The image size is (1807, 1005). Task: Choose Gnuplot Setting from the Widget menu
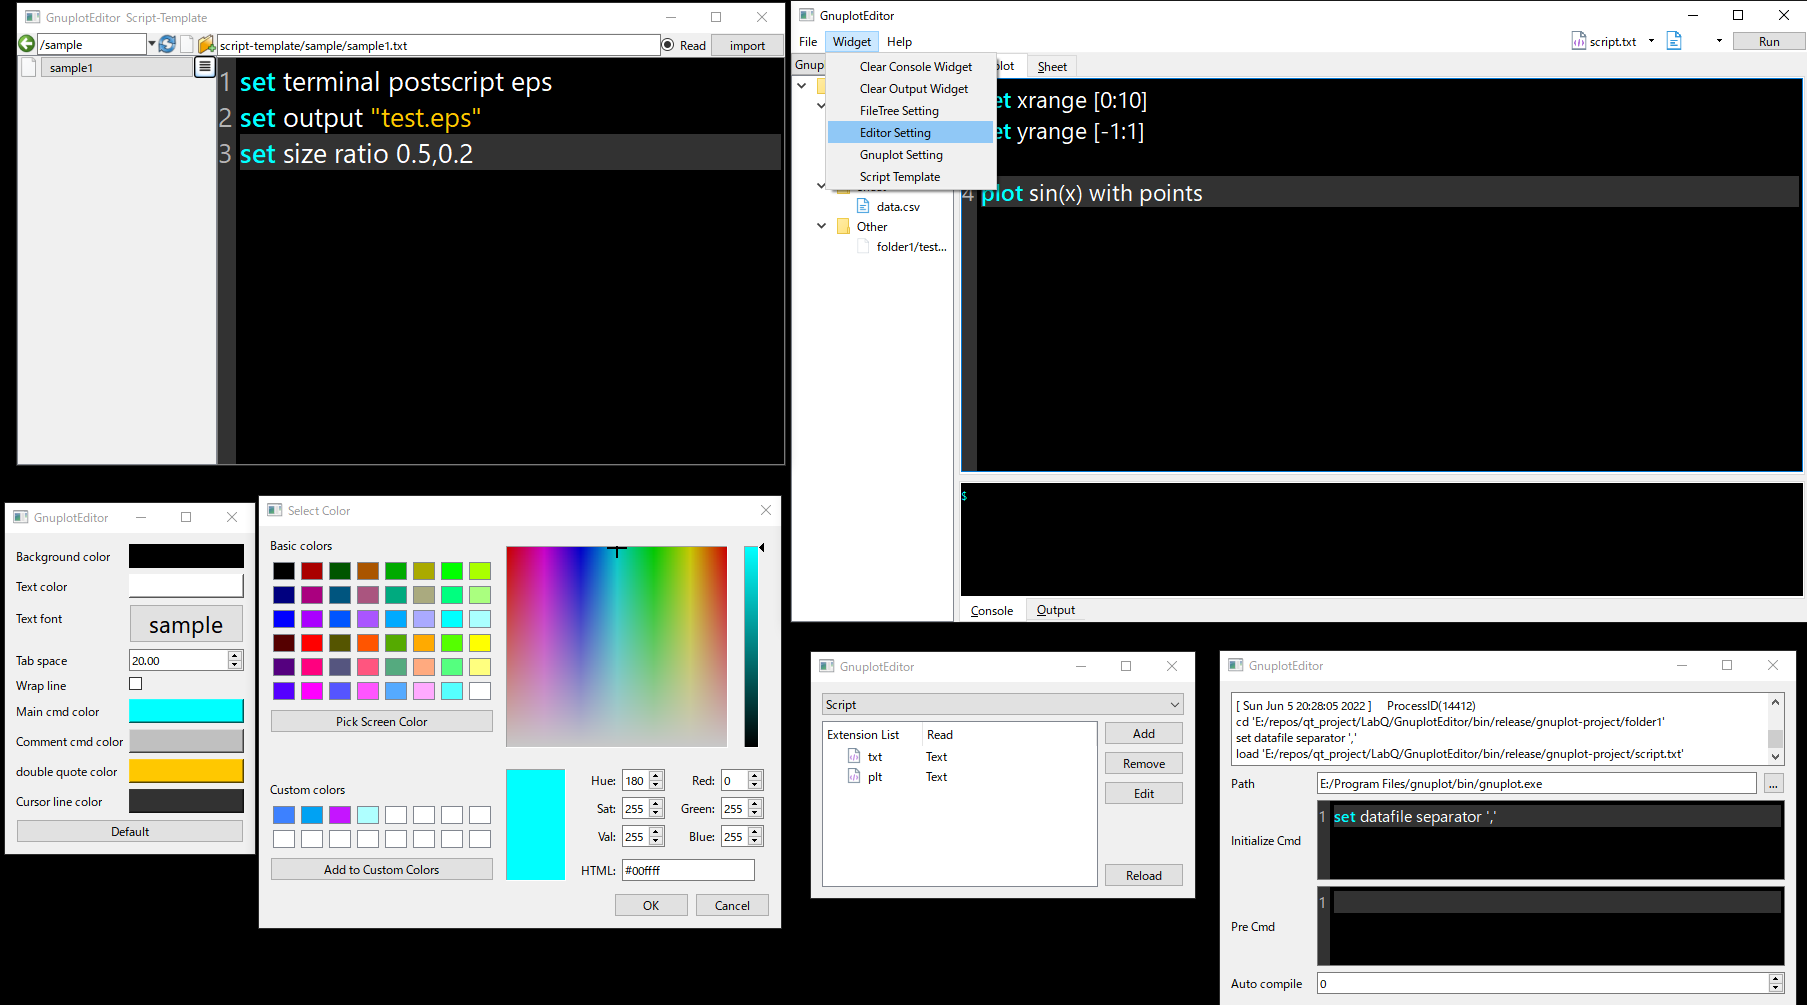click(x=900, y=154)
